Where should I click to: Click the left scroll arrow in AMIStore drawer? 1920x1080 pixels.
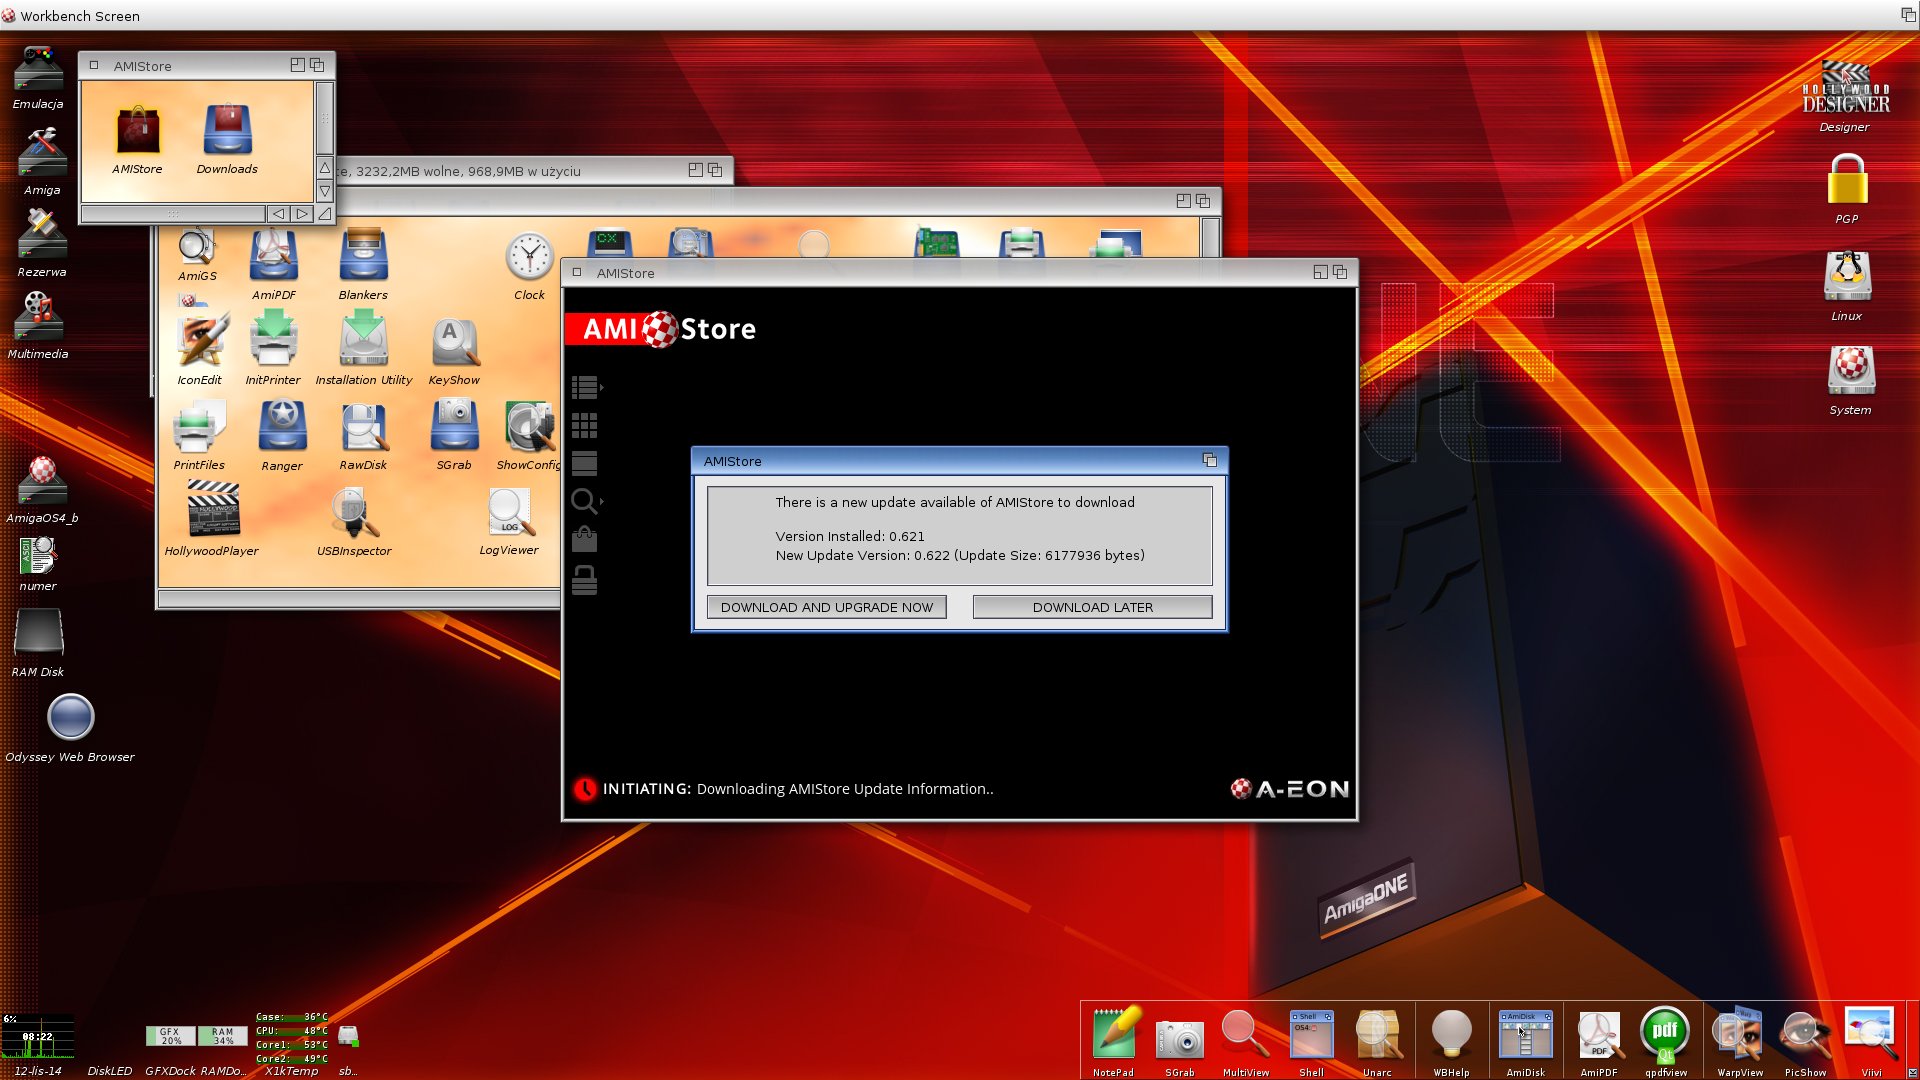278,214
